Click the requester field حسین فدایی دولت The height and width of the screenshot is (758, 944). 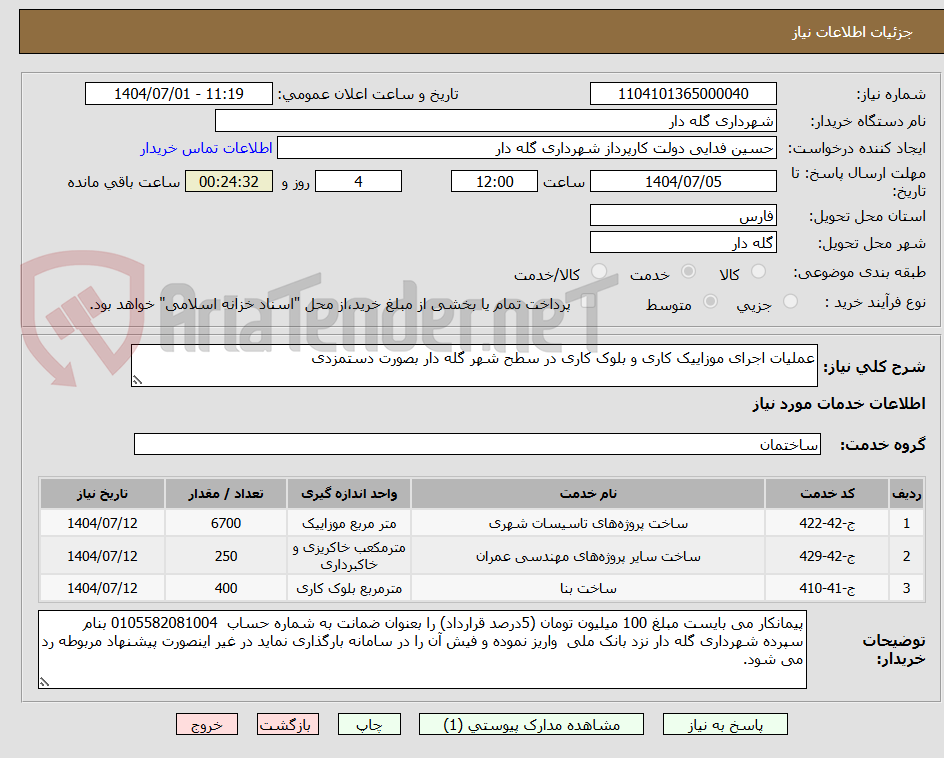click(x=527, y=148)
